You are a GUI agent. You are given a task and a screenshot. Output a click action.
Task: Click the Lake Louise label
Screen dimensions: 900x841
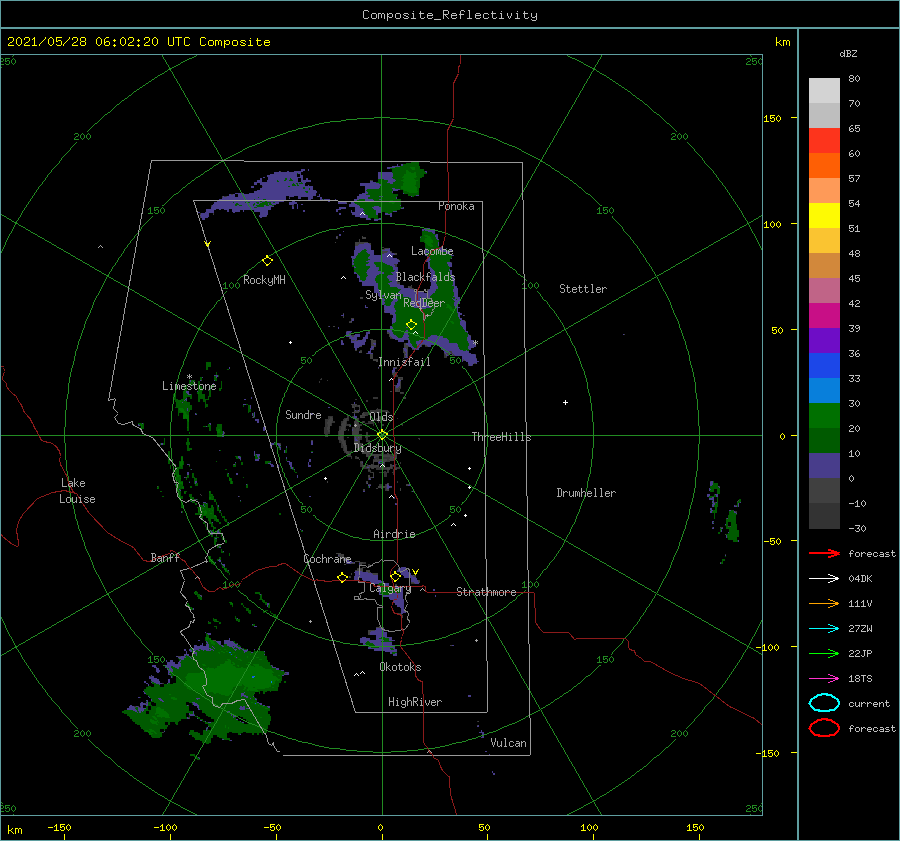[x=77, y=491]
